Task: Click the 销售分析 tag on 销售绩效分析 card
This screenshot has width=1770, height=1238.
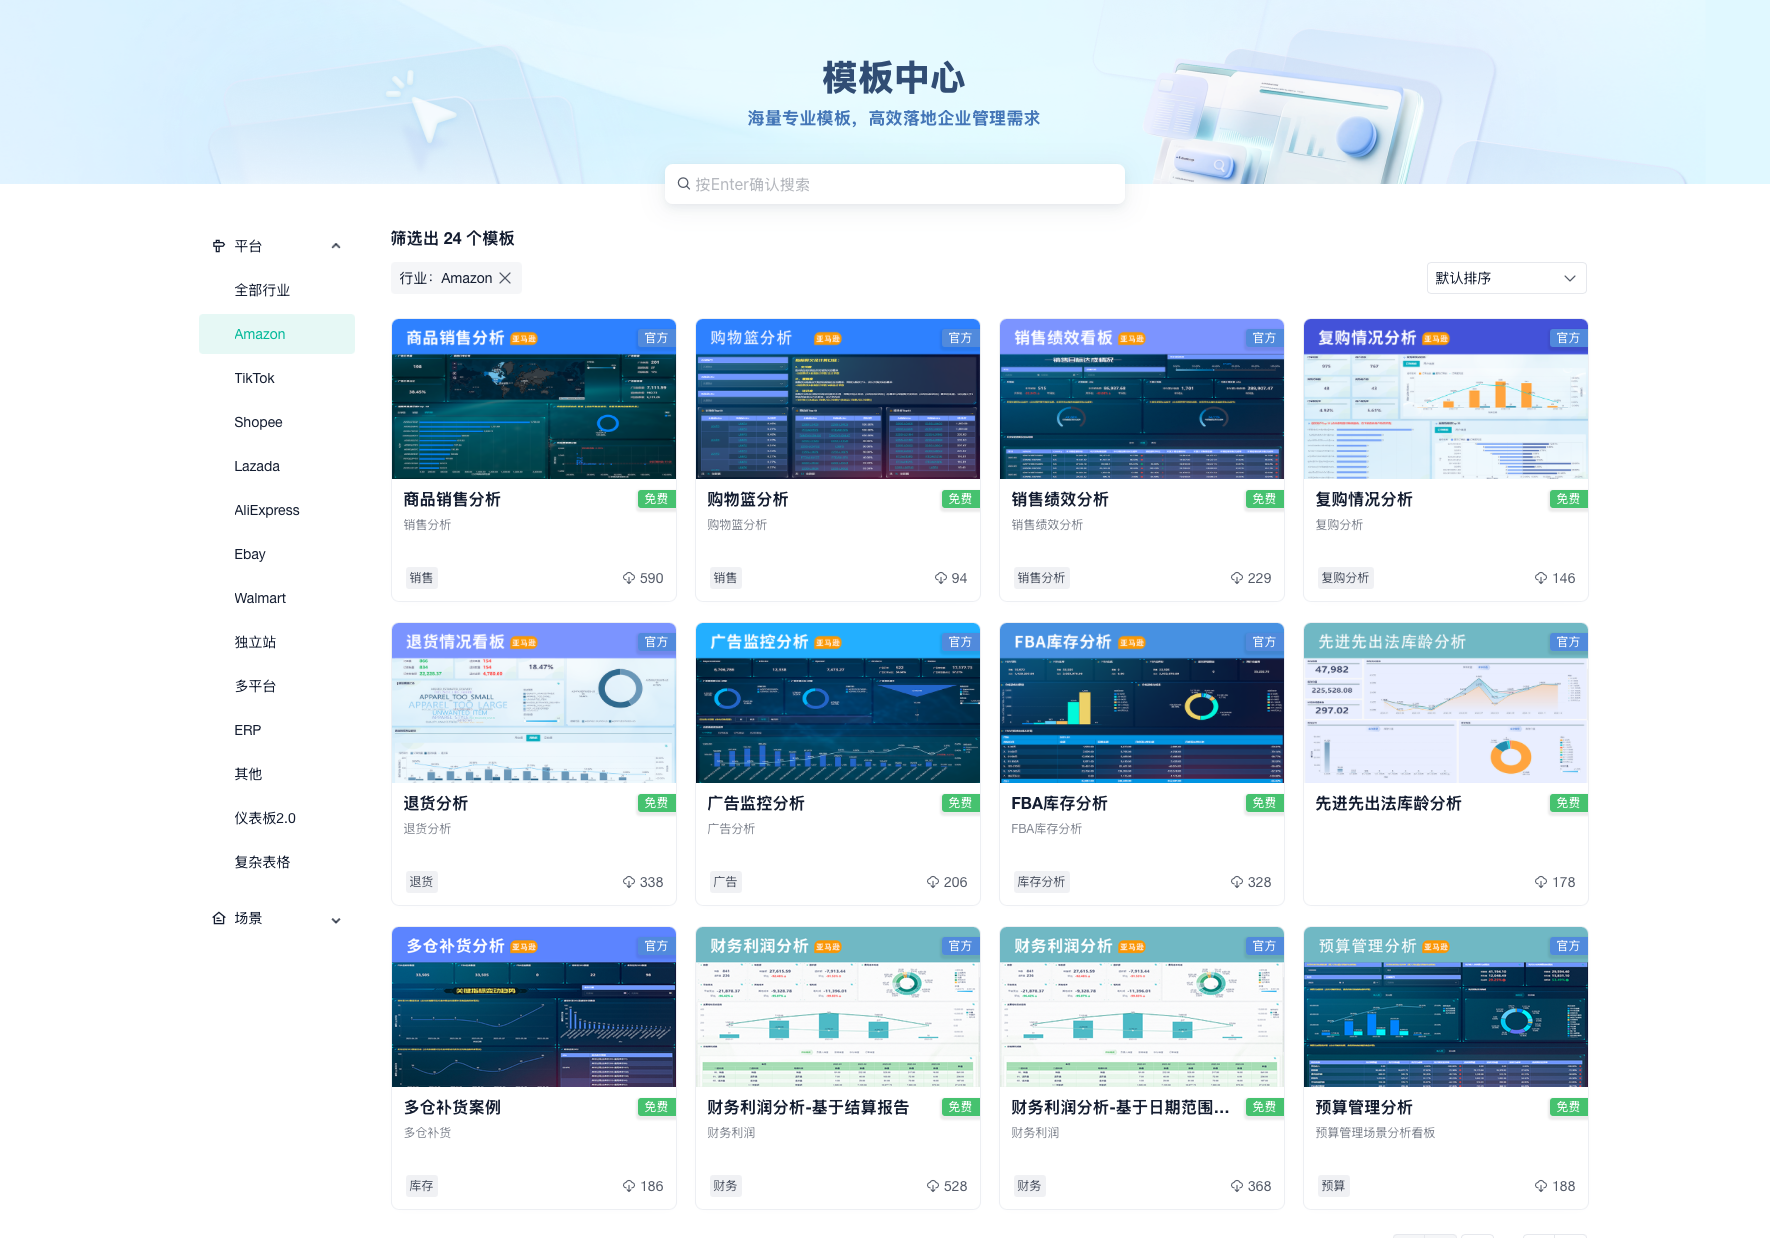Action: (x=1041, y=578)
